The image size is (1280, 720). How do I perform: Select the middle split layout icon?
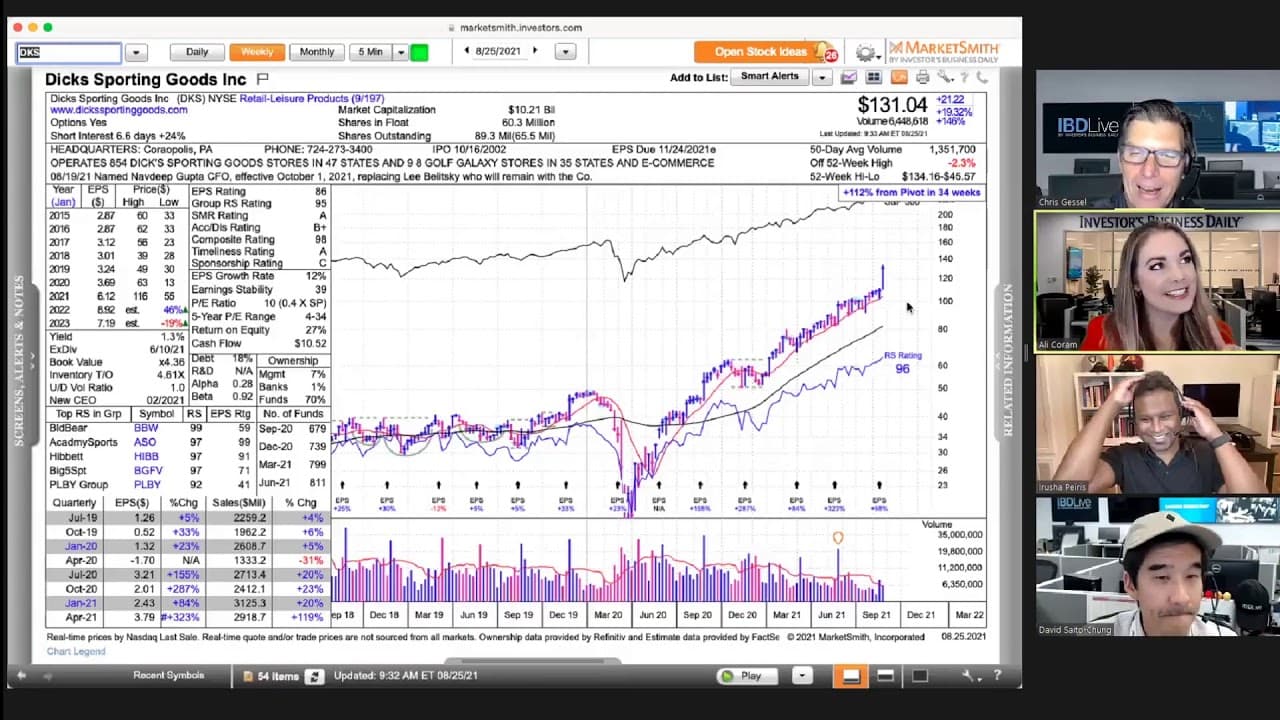click(x=885, y=676)
